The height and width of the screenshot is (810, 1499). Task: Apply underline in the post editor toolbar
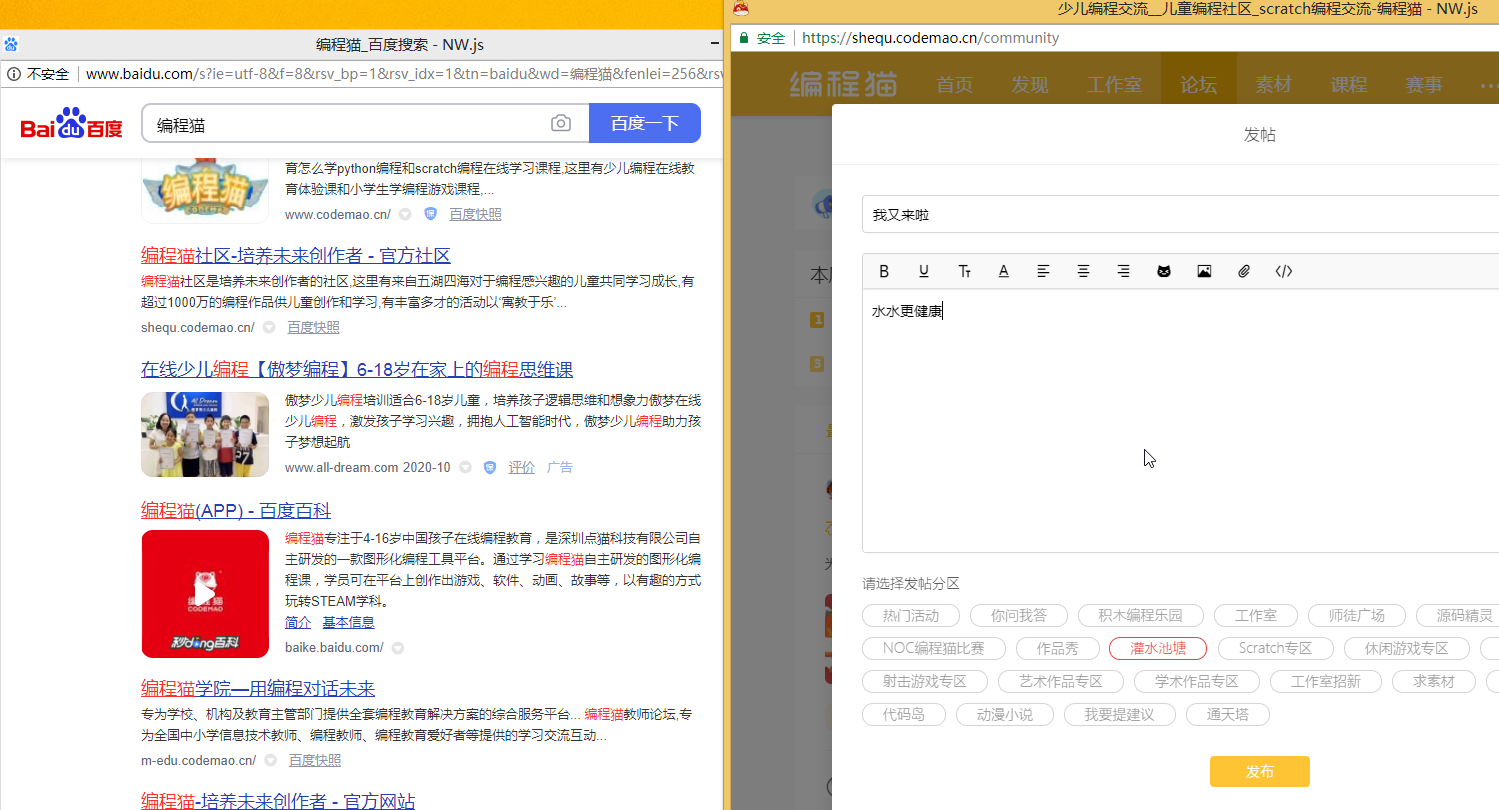[924, 271]
